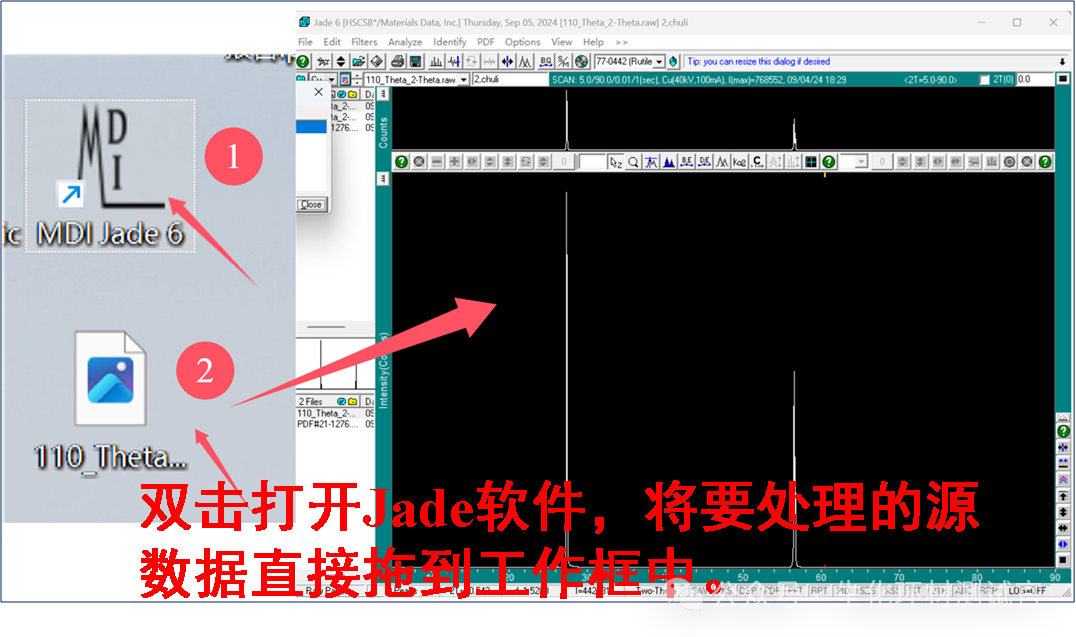The height and width of the screenshot is (637, 1076).
Task: Toggle the LOG=OFF status indicator
Action: (1027, 590)
